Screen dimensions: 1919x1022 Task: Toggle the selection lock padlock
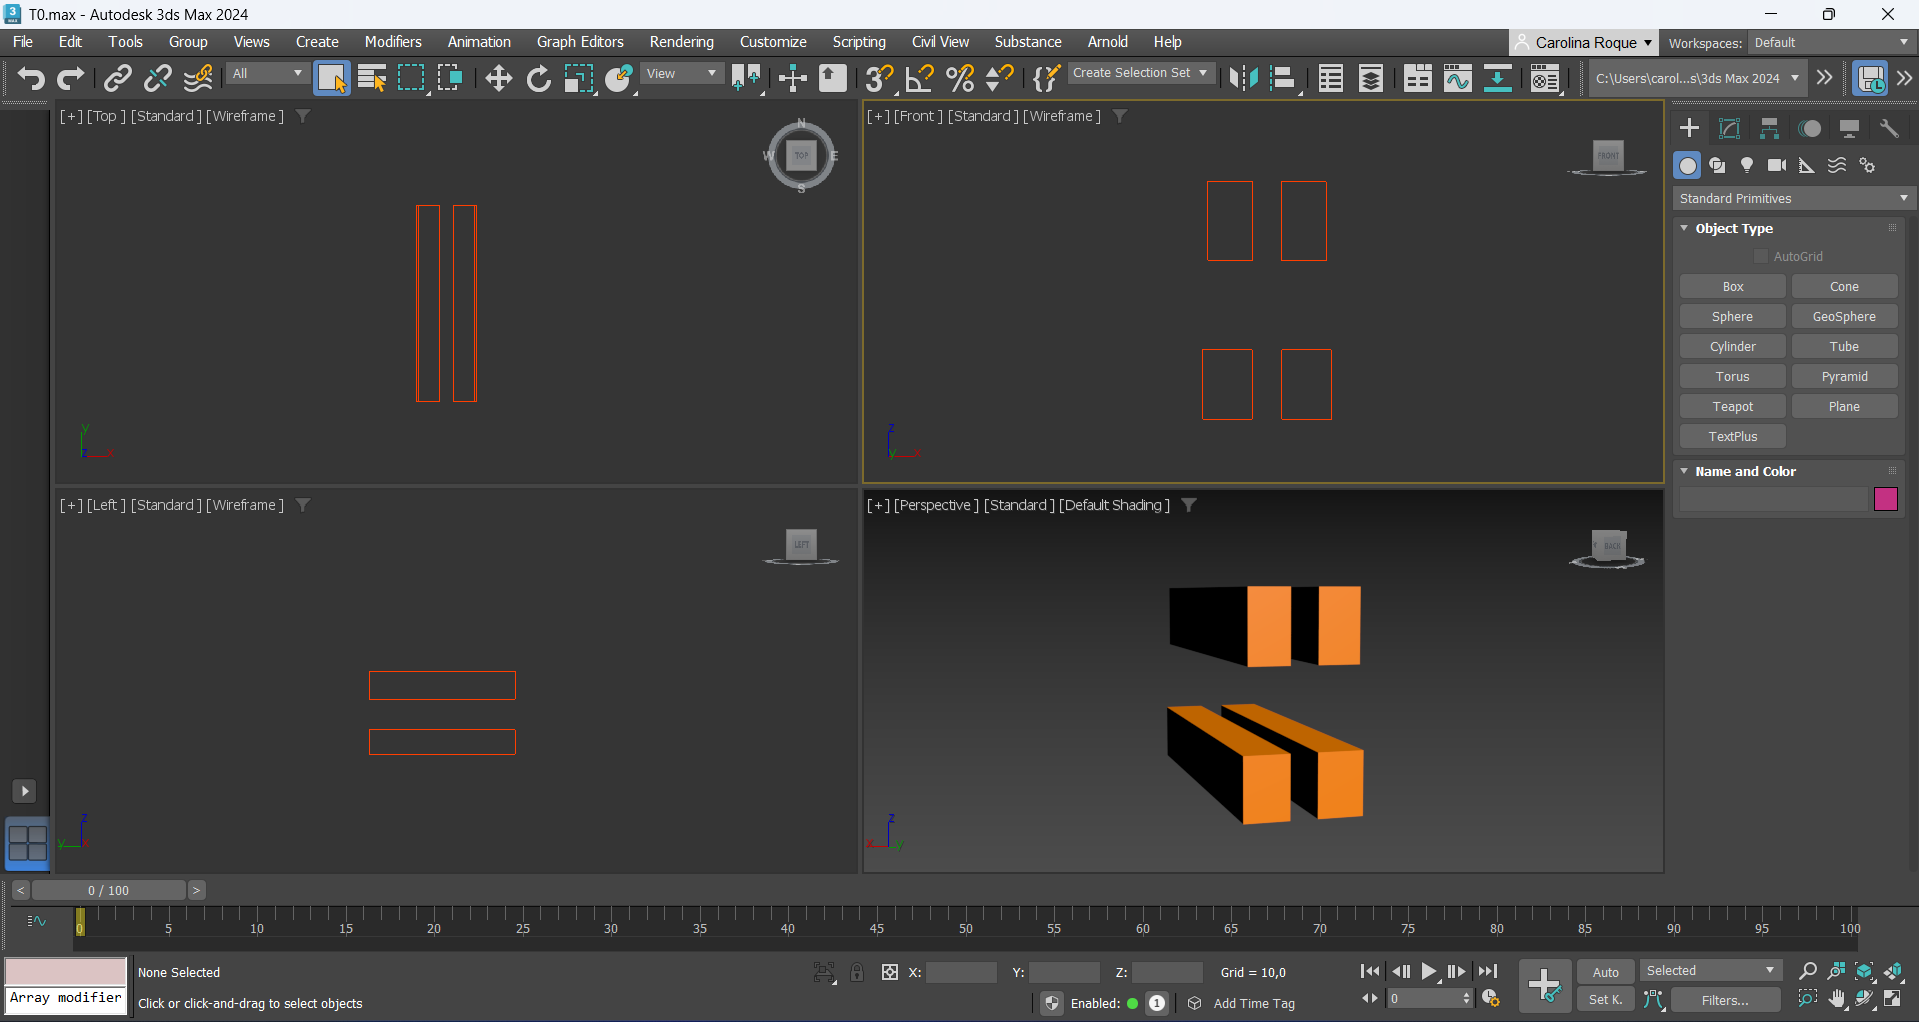[857, 972]
